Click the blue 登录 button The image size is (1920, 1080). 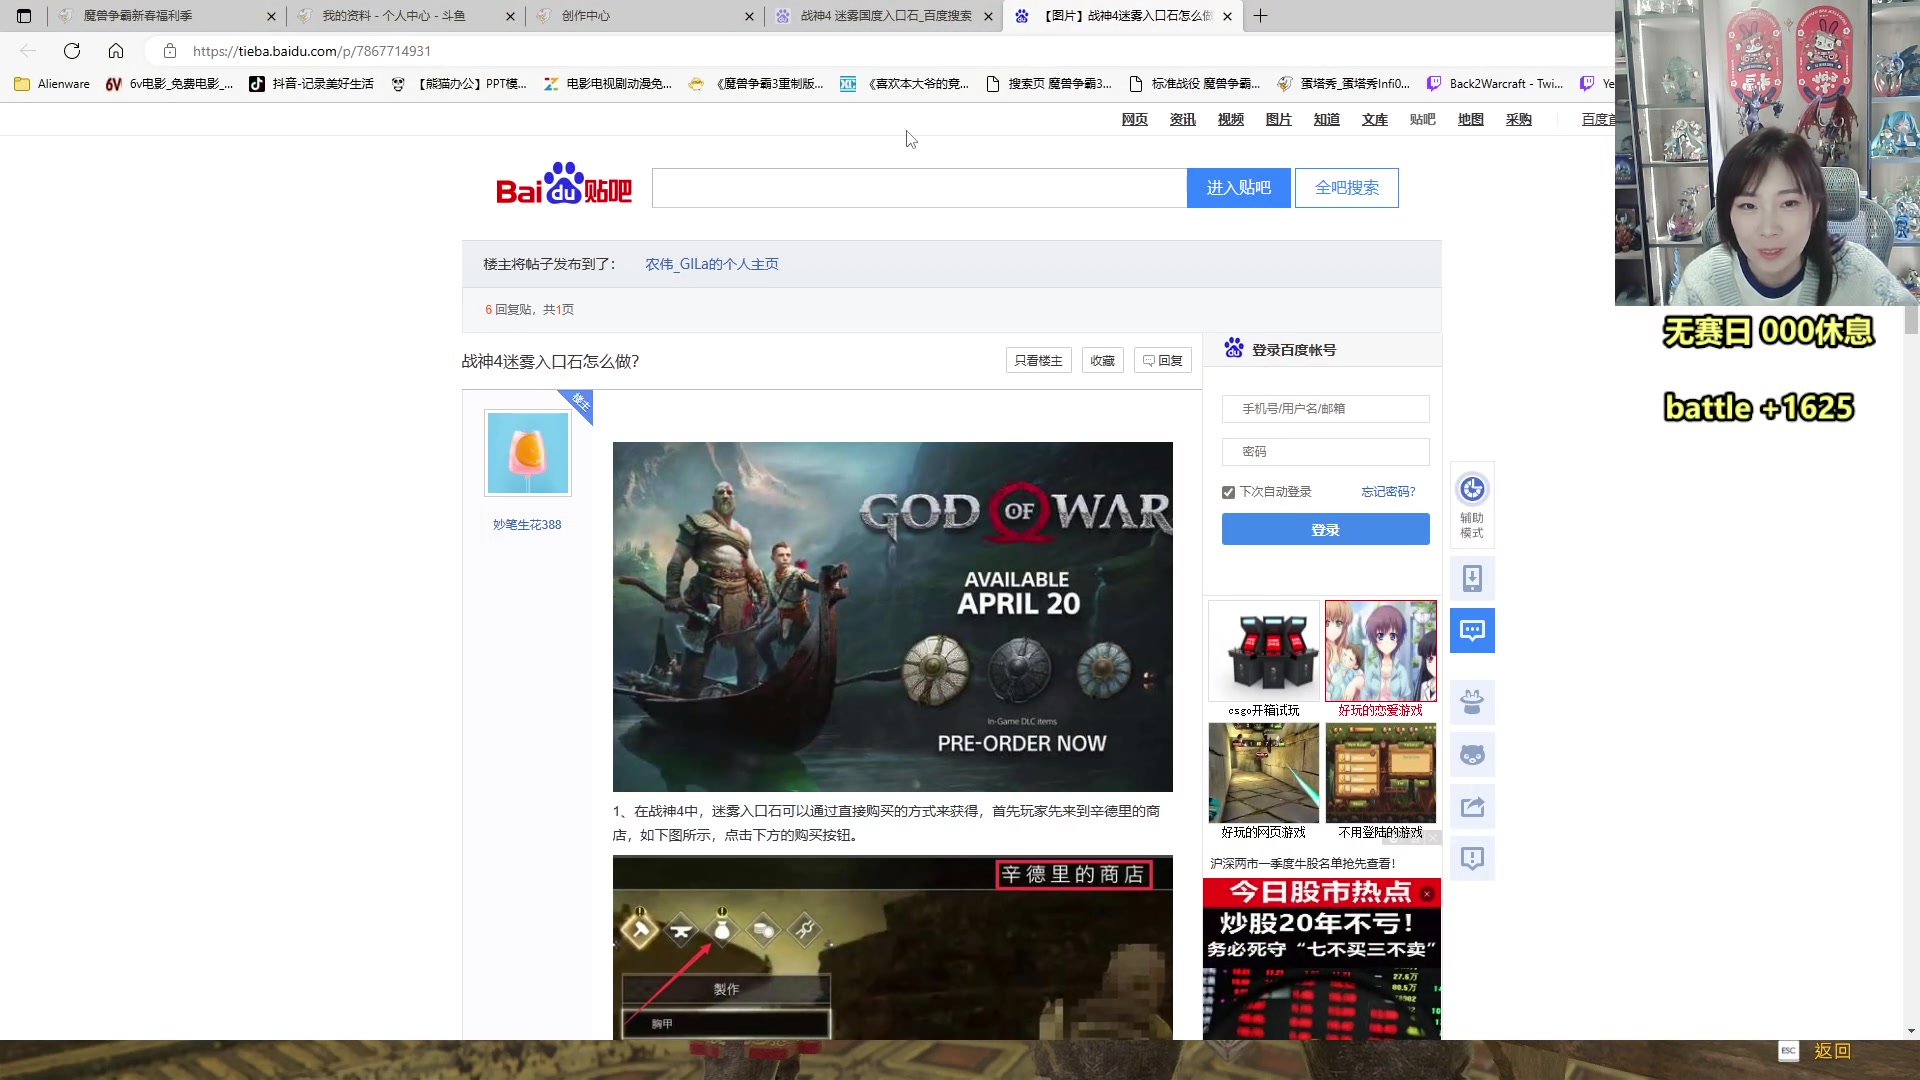pyautogui.click(x=1325, y=530)
